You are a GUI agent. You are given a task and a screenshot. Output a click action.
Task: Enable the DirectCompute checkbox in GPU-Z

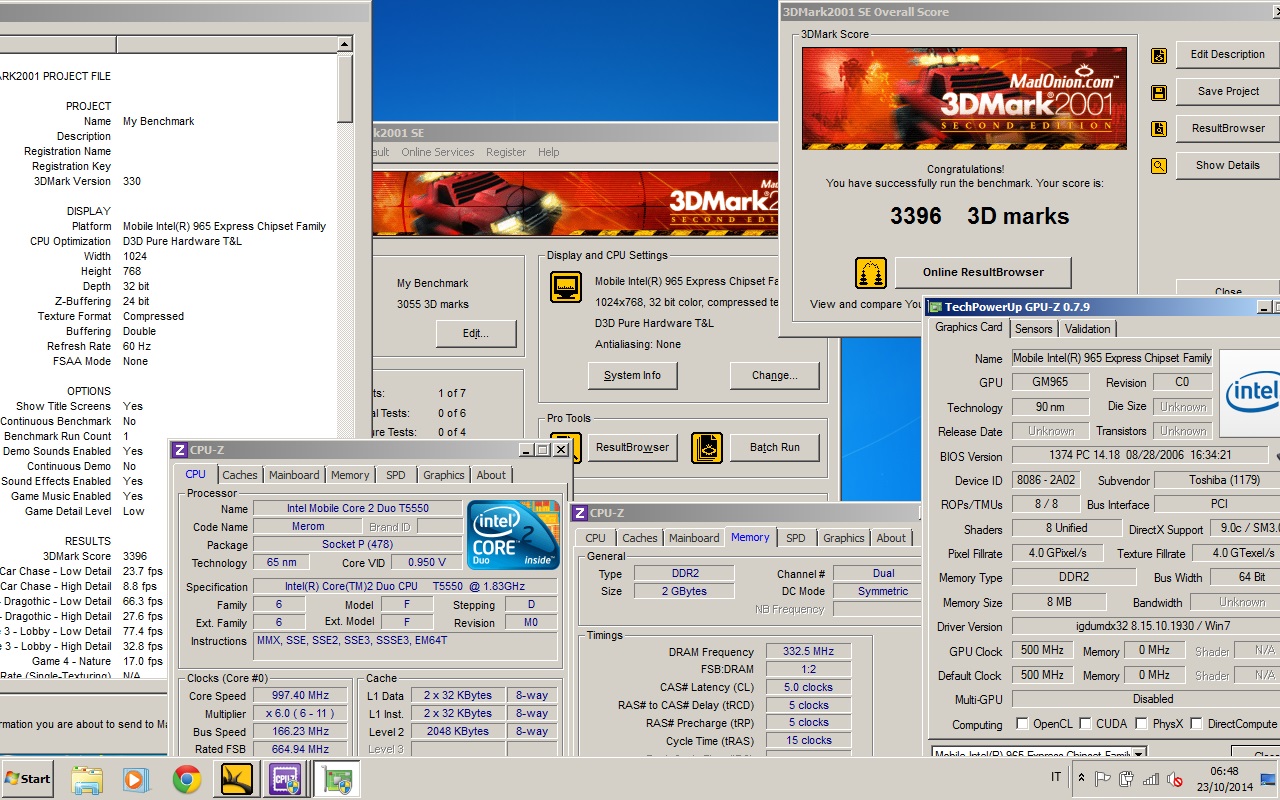1196,724
